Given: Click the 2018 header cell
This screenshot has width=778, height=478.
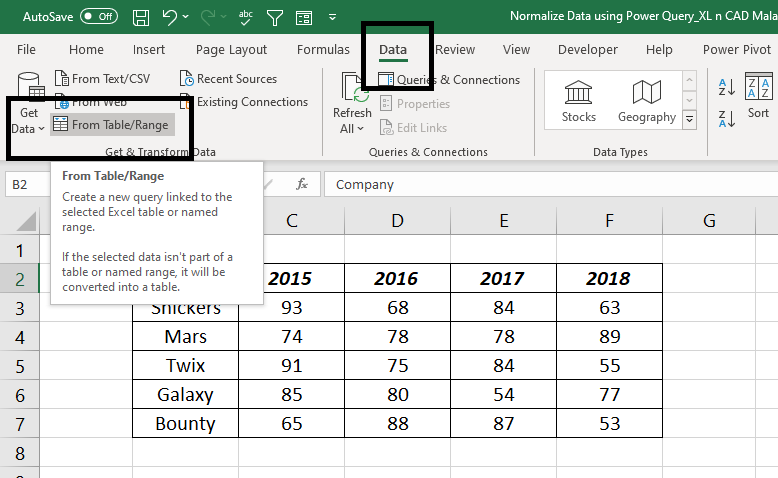Looking at the screenshot, I should [x=609, y=278].
